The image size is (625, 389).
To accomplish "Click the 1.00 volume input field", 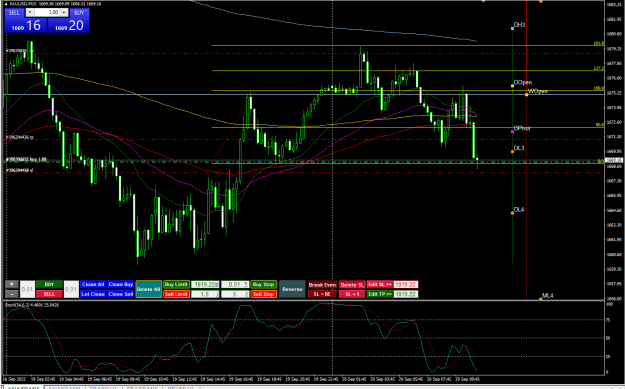I will tap(47, 13).
